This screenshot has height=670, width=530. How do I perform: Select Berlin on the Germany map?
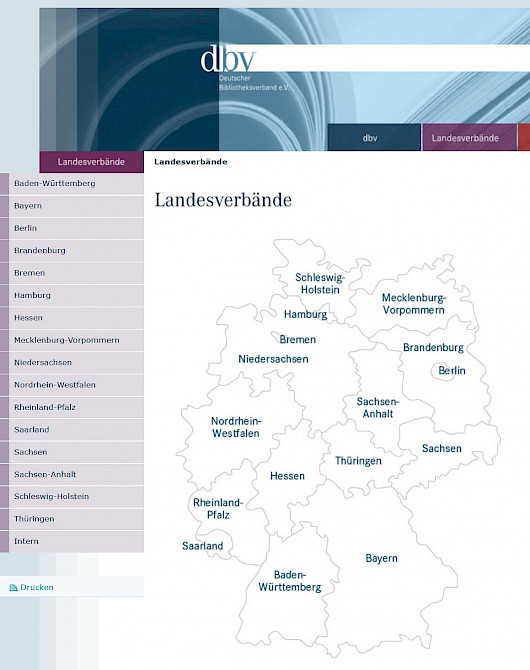point(452,370)
